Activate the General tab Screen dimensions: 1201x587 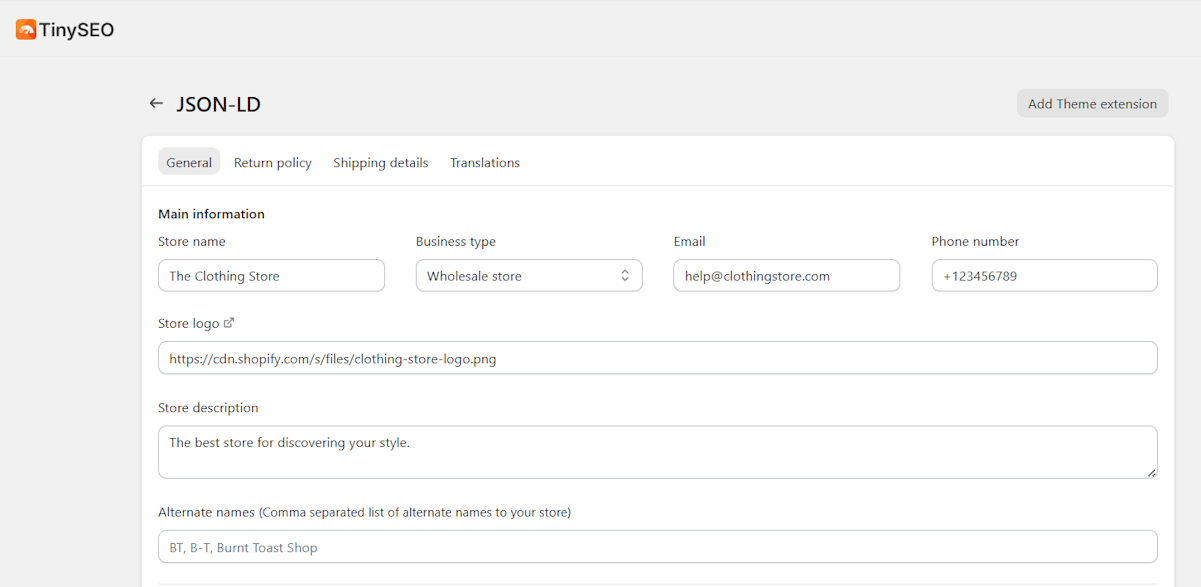click(x=189, y=162)
